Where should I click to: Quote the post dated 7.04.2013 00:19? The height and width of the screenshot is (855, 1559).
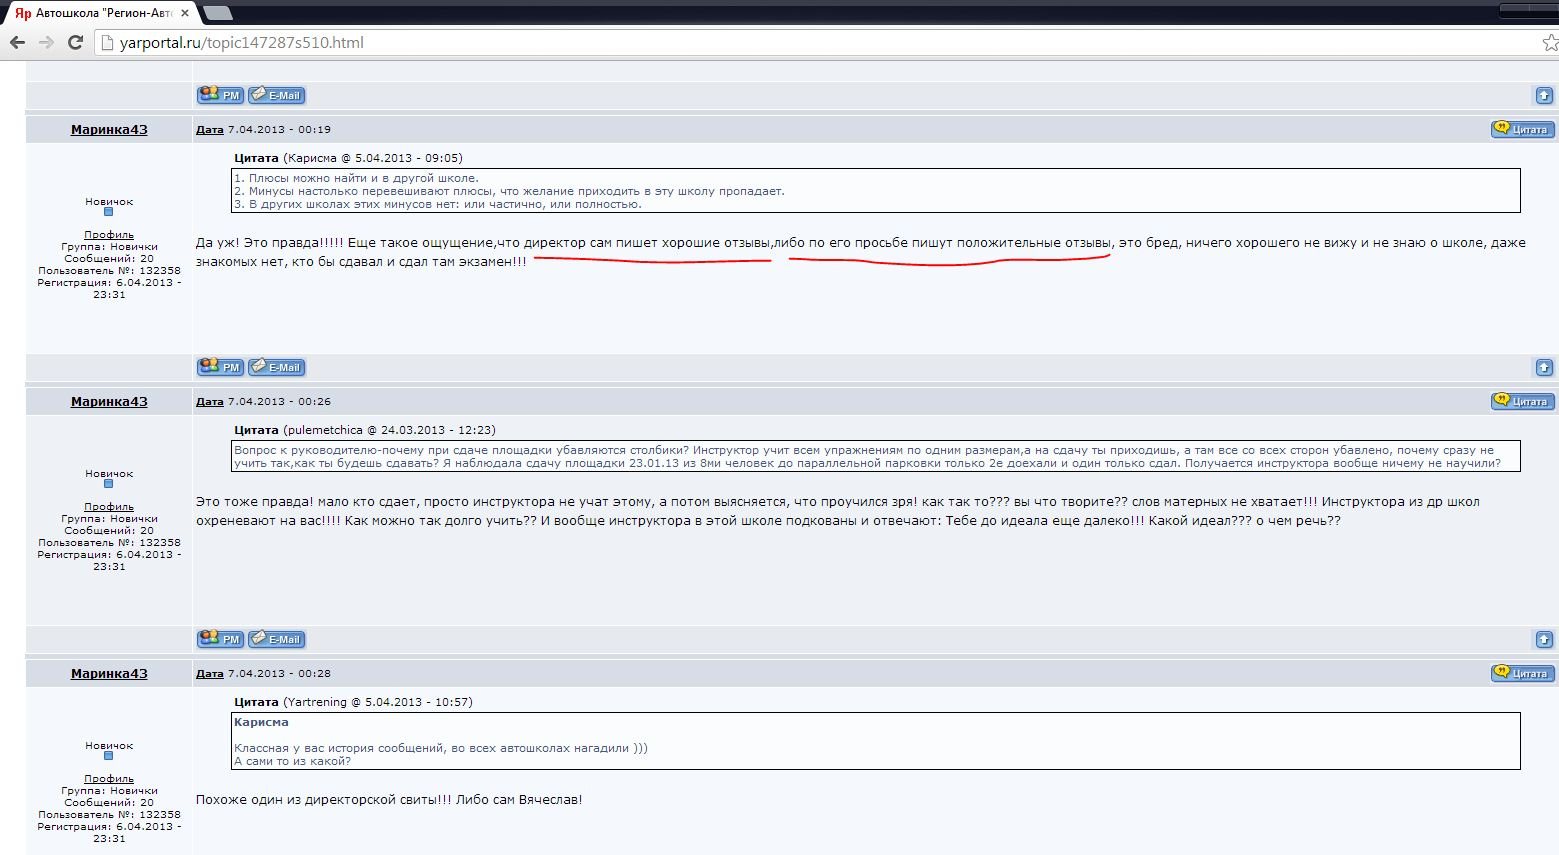point(1522,129)
